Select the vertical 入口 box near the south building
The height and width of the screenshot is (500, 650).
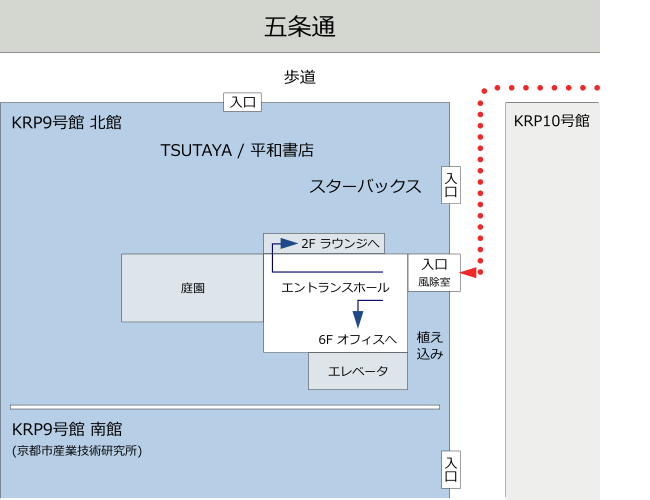click(x=451, y=469)
